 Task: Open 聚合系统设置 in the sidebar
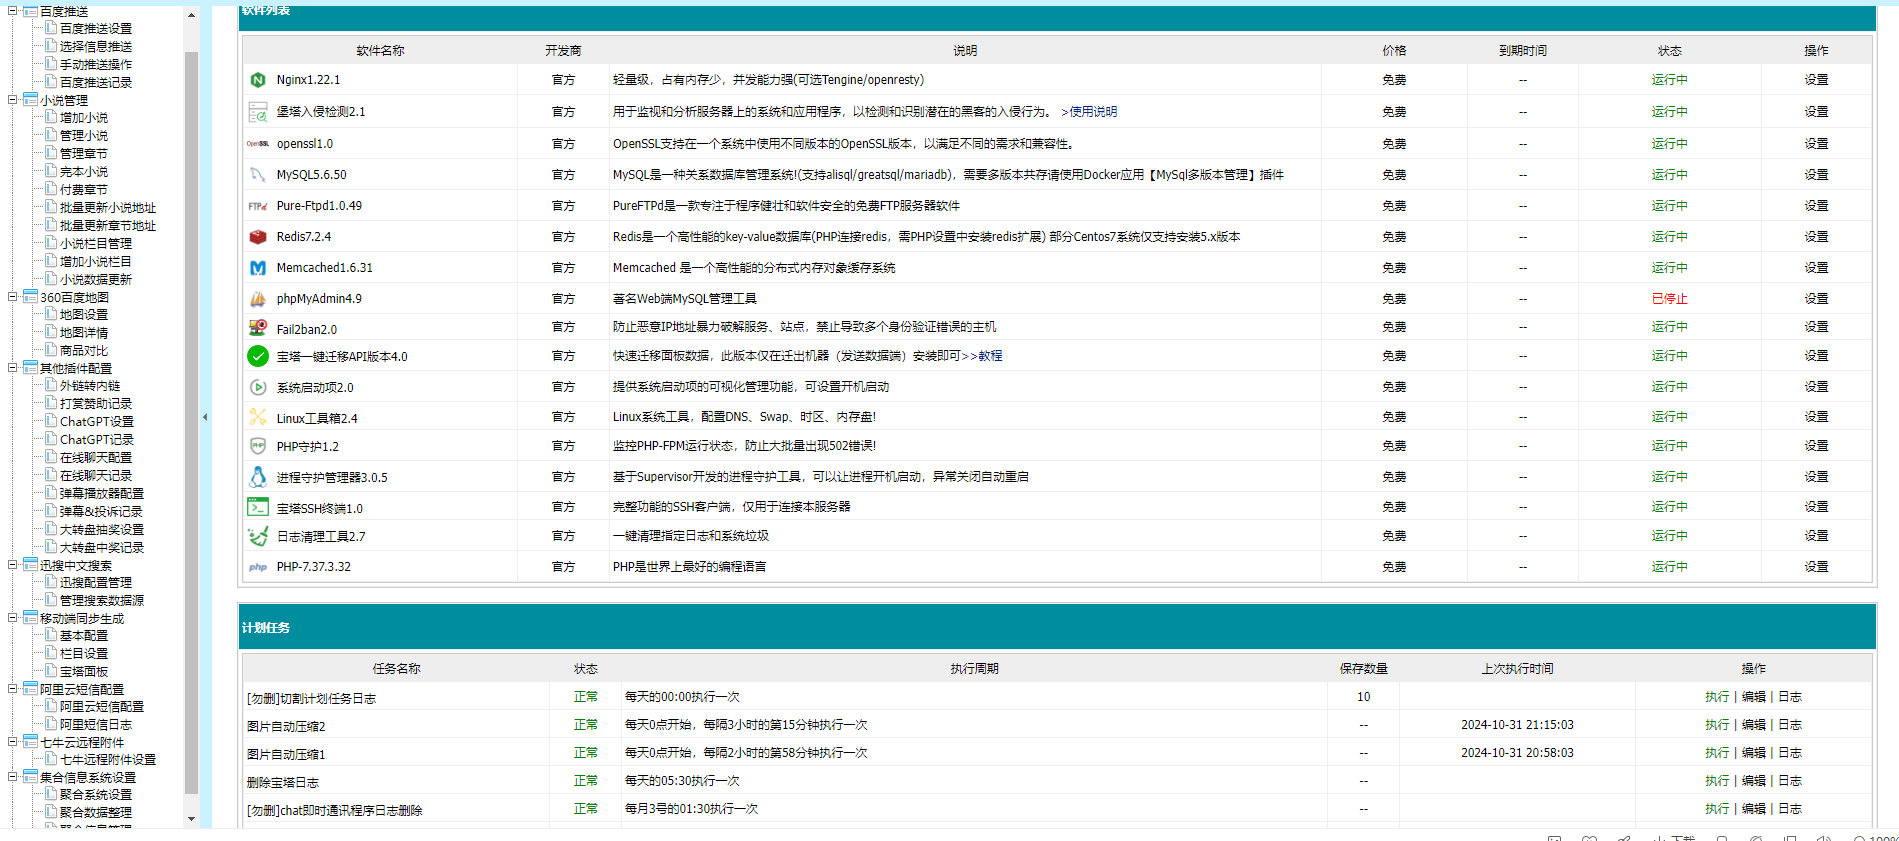pos(96,795)
